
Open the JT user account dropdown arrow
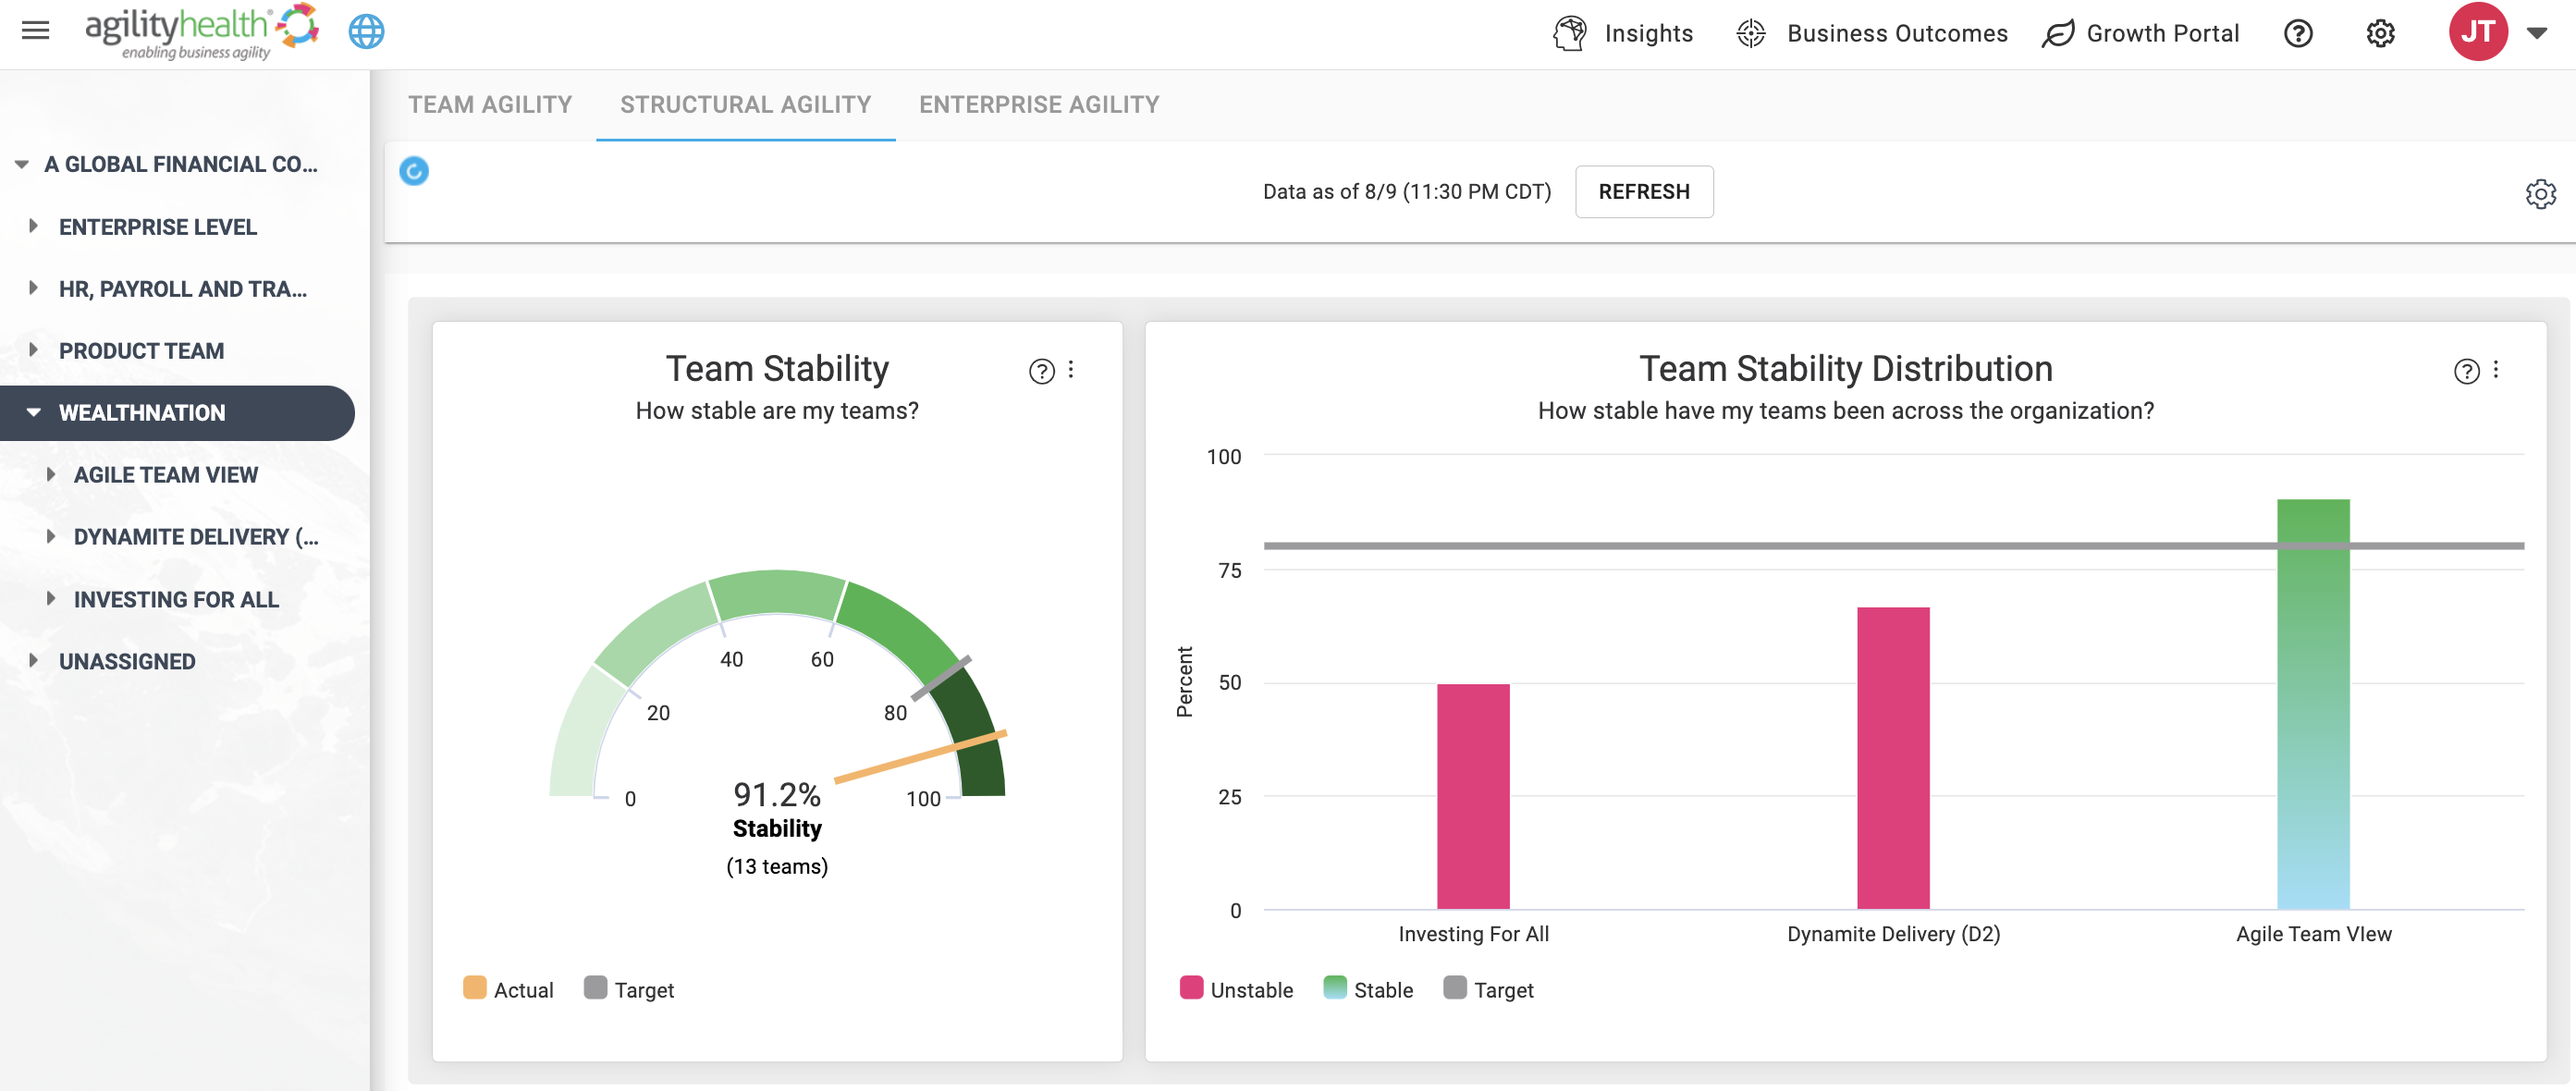coord(2536,33)
